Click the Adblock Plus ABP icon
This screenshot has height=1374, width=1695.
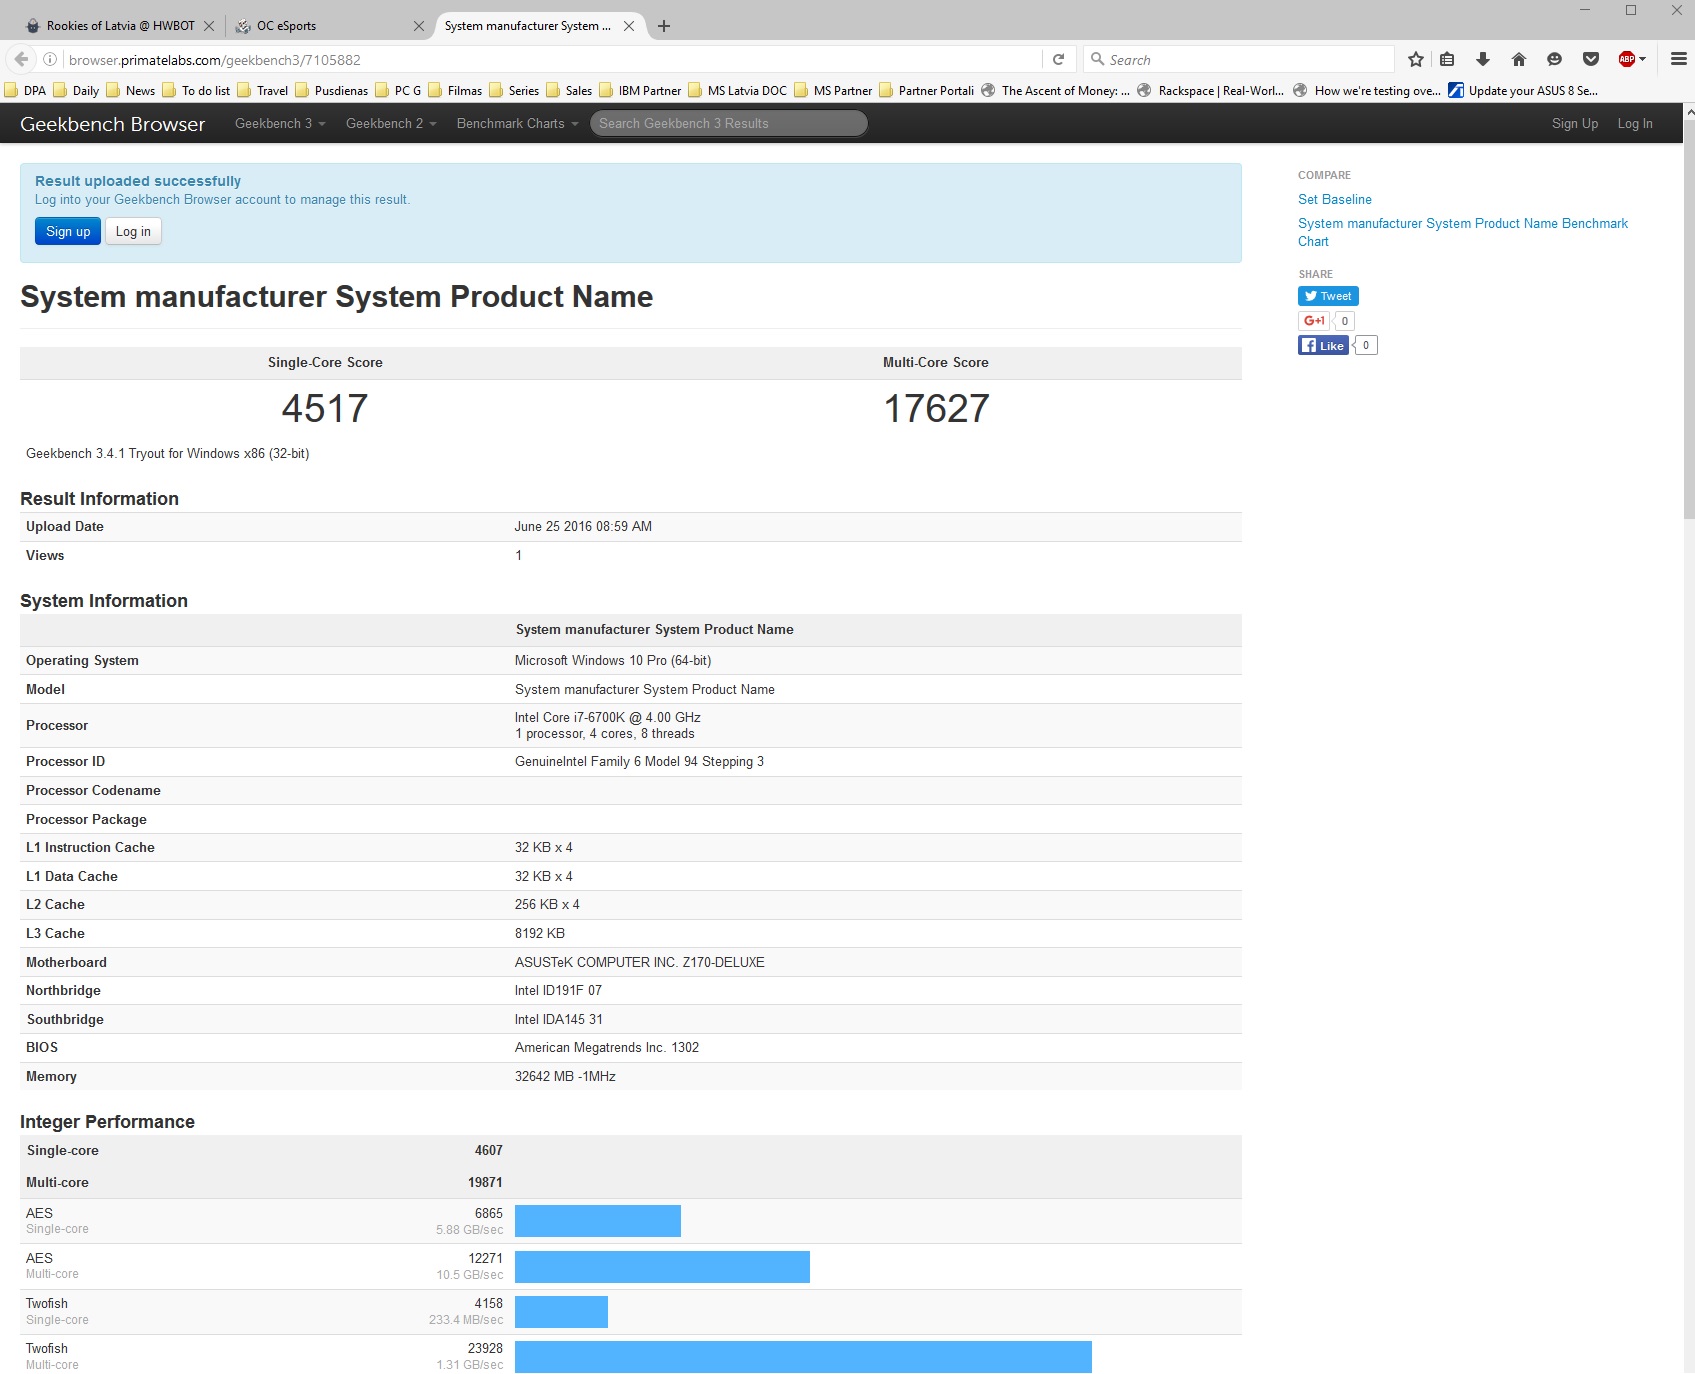click(x=1627, y=59)
